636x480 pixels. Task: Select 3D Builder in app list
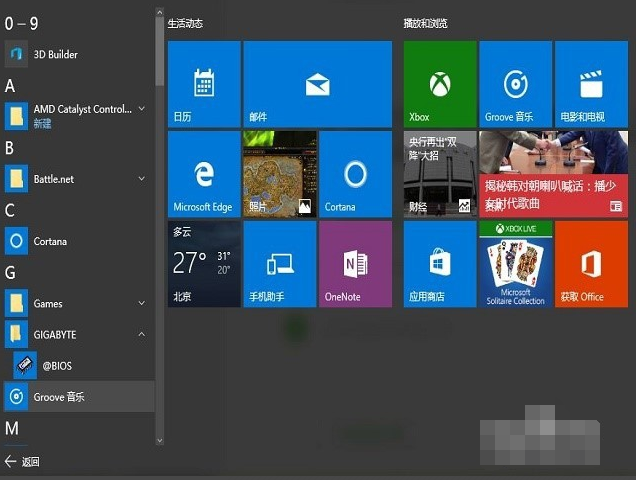click(x=56, y=54)
